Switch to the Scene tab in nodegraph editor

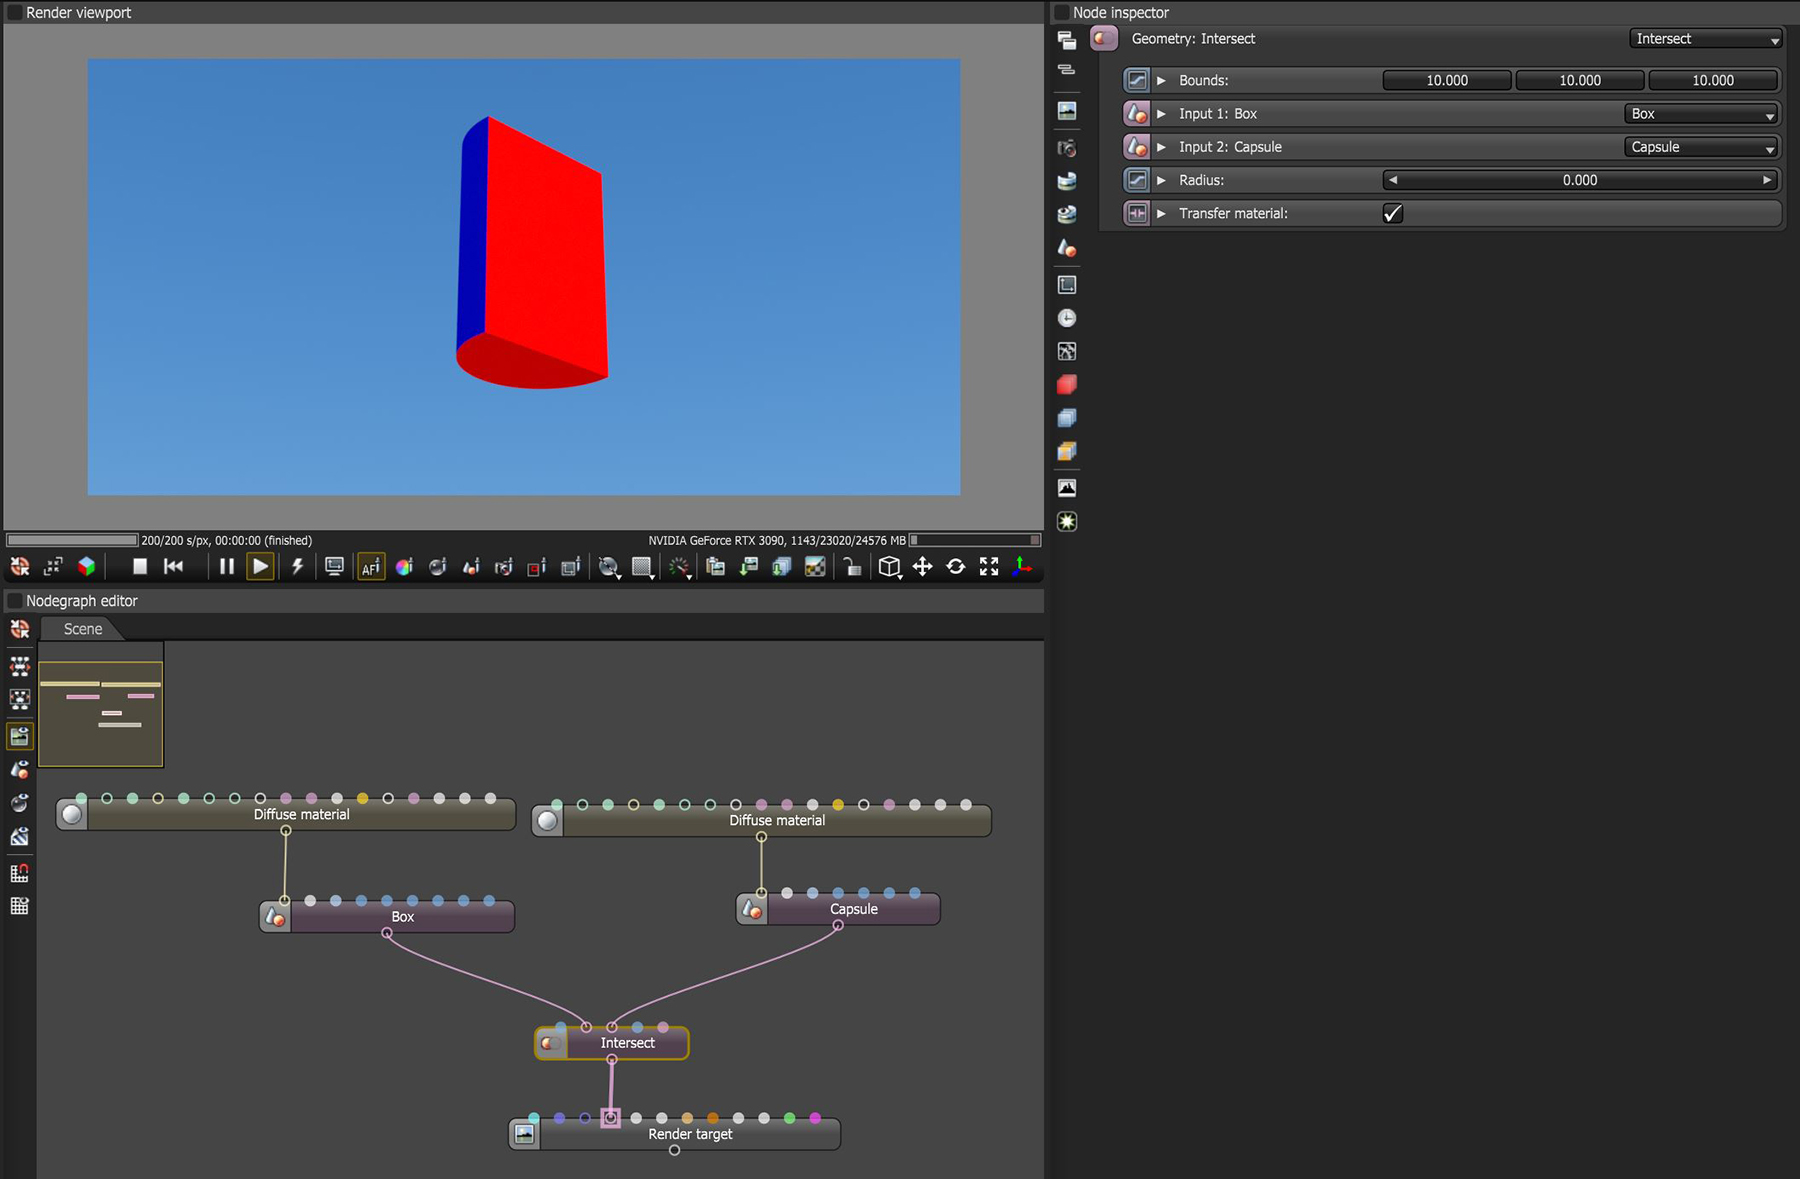click(x=83, y=629)
